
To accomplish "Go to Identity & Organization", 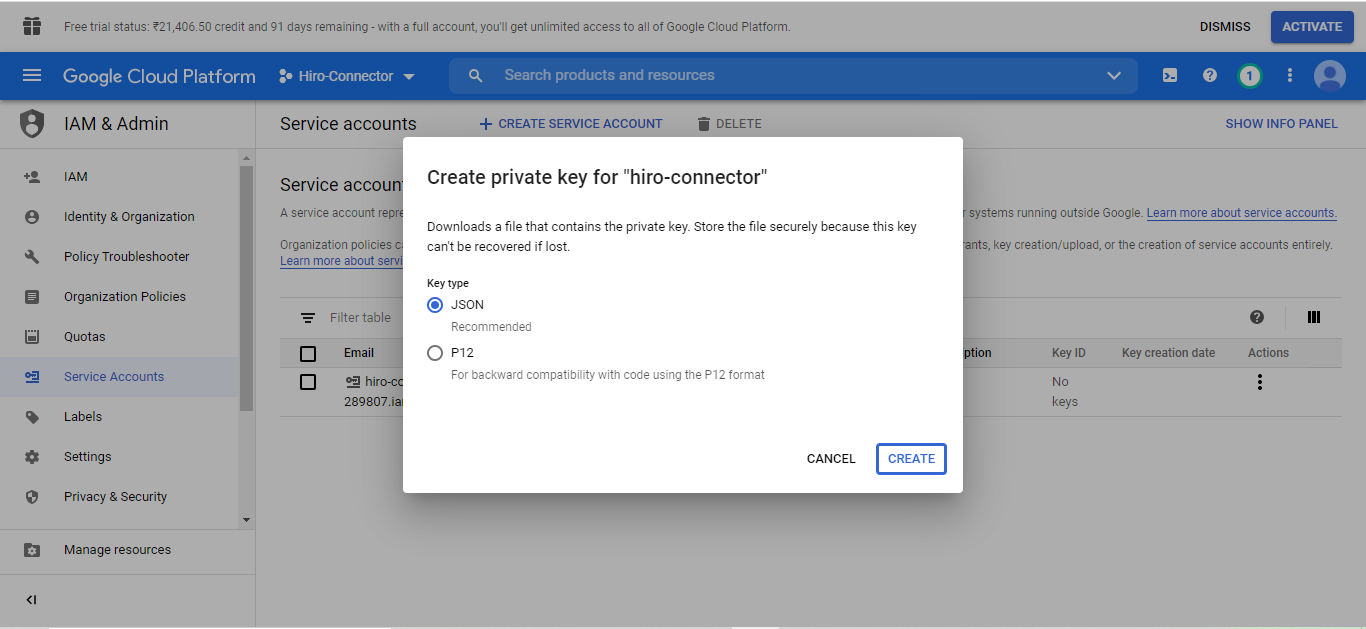I will pos(129,217).
